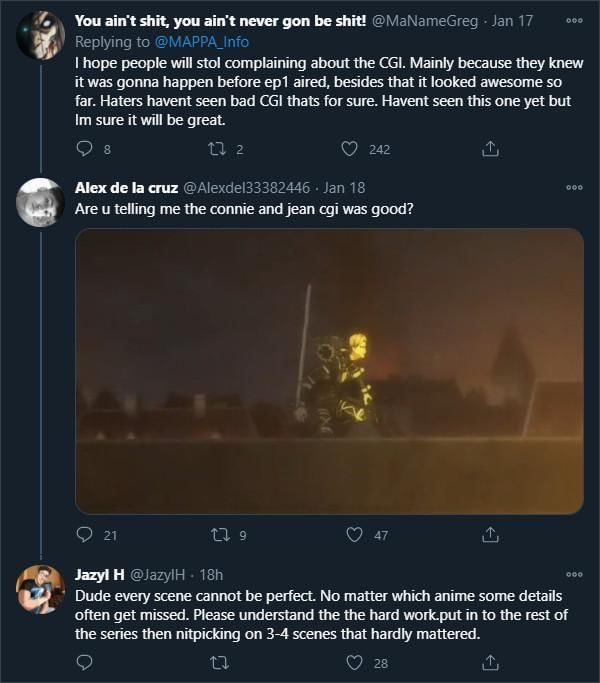Open Alex de la cruz's profile name
This screenshot has width=600, height=683.
(125, 187)
